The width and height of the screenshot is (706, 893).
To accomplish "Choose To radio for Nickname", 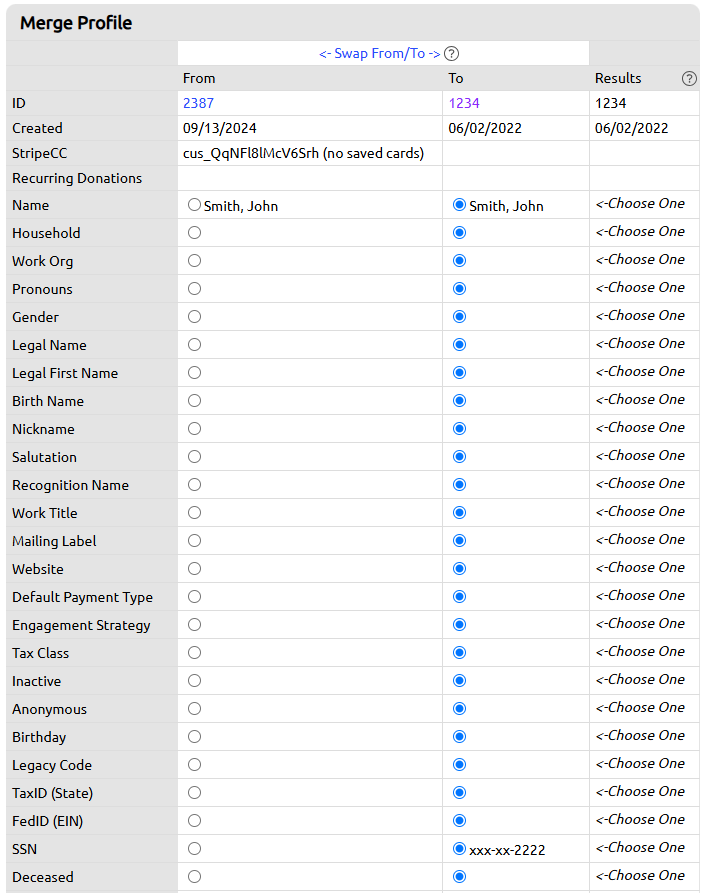I will (459, 428).
